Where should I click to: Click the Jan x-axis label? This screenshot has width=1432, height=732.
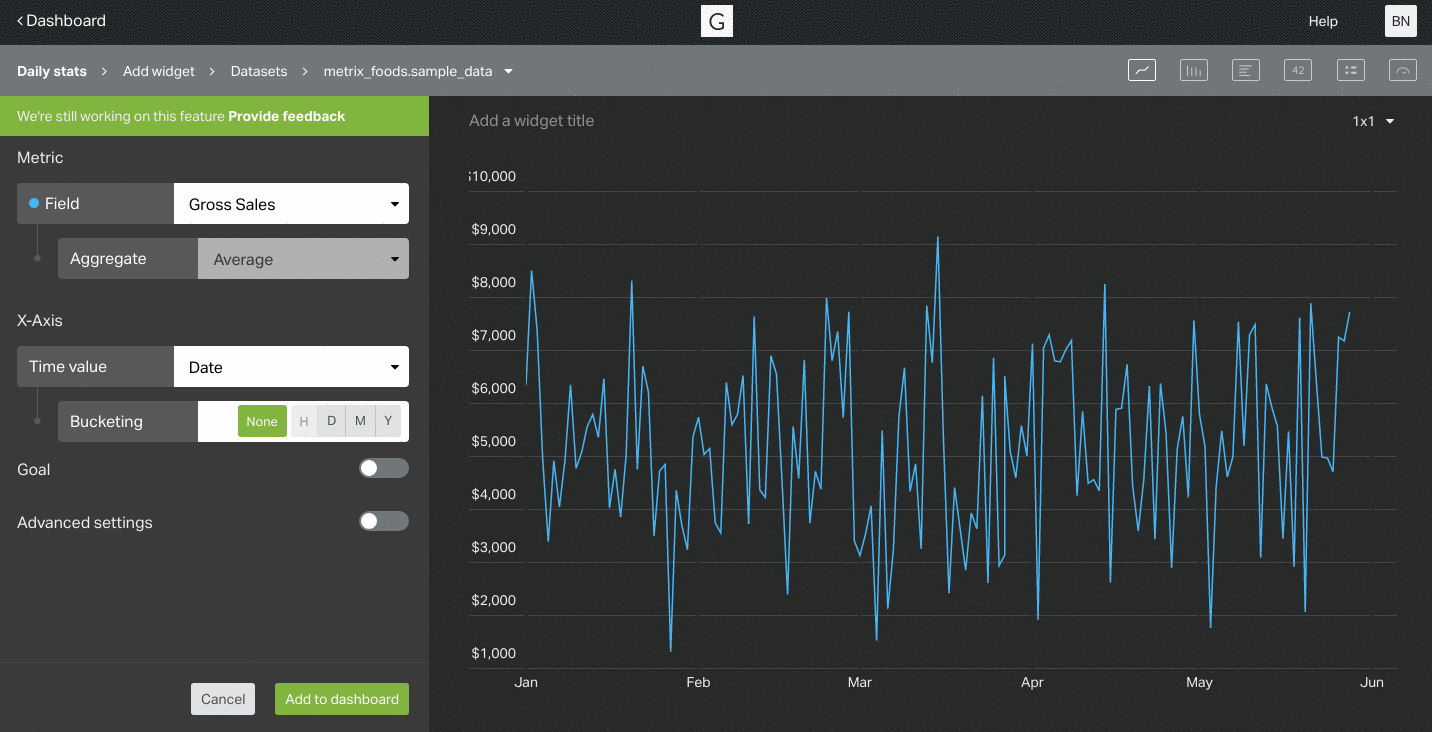[526, 682]
